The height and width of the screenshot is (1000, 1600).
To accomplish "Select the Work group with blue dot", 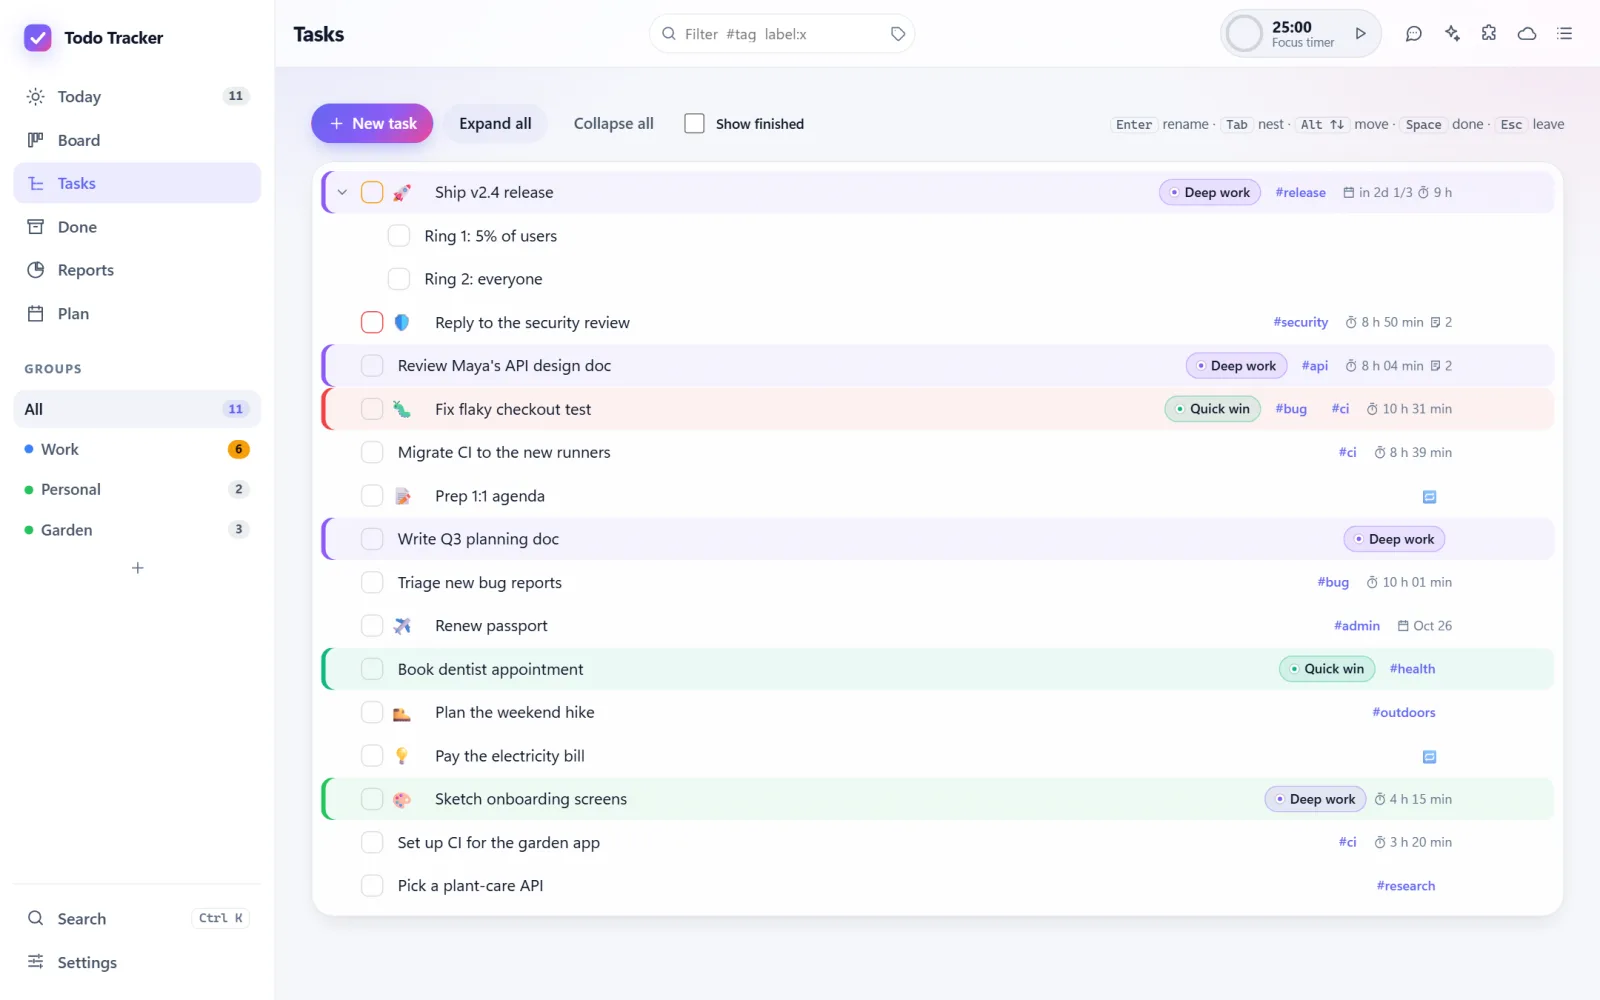I will pos(137,450).
